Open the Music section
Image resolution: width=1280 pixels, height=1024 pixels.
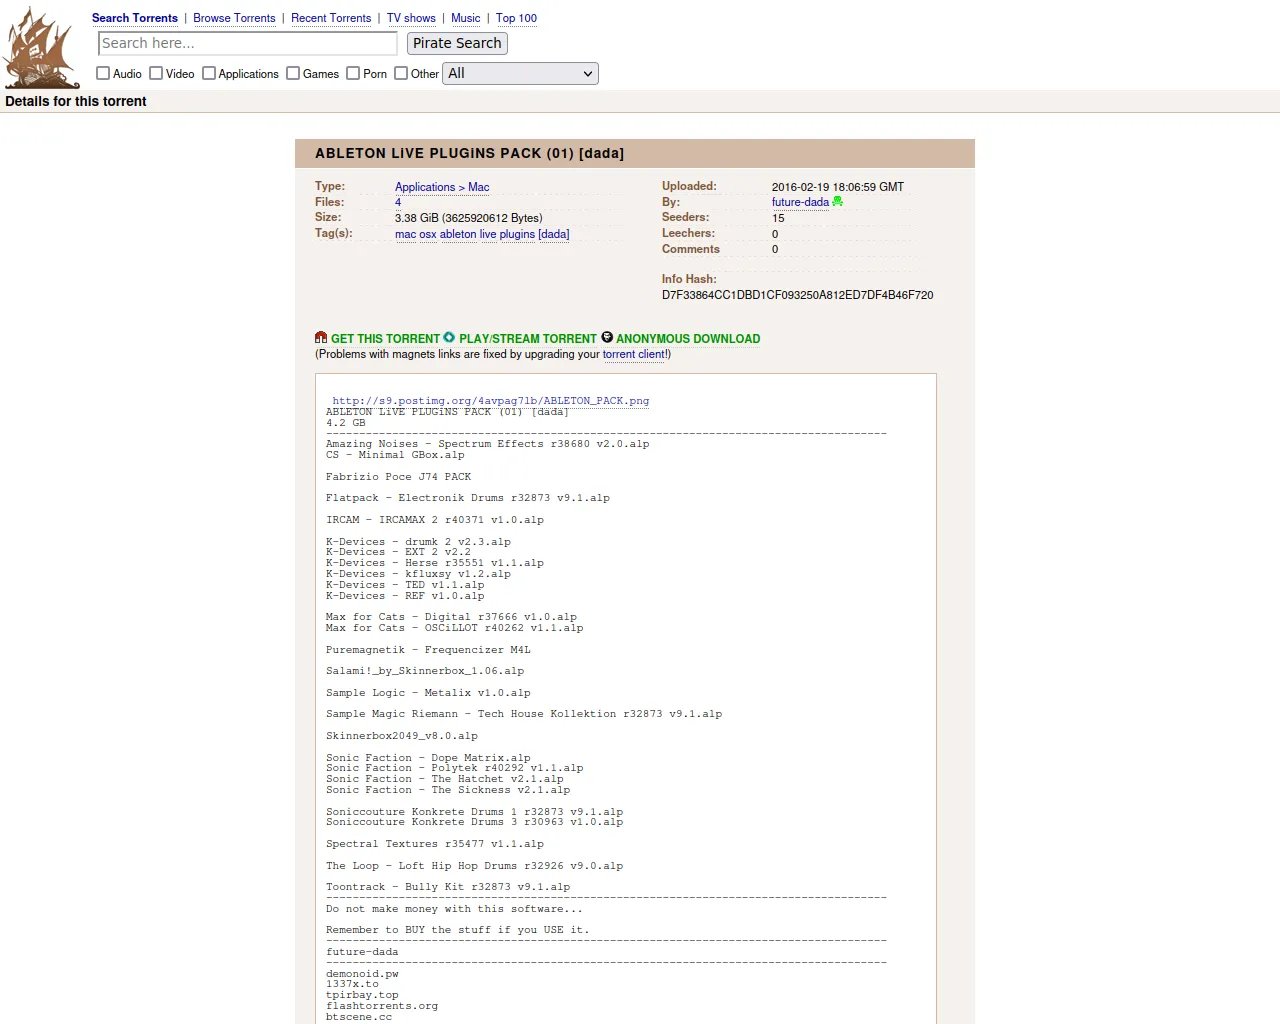[466, 18]
